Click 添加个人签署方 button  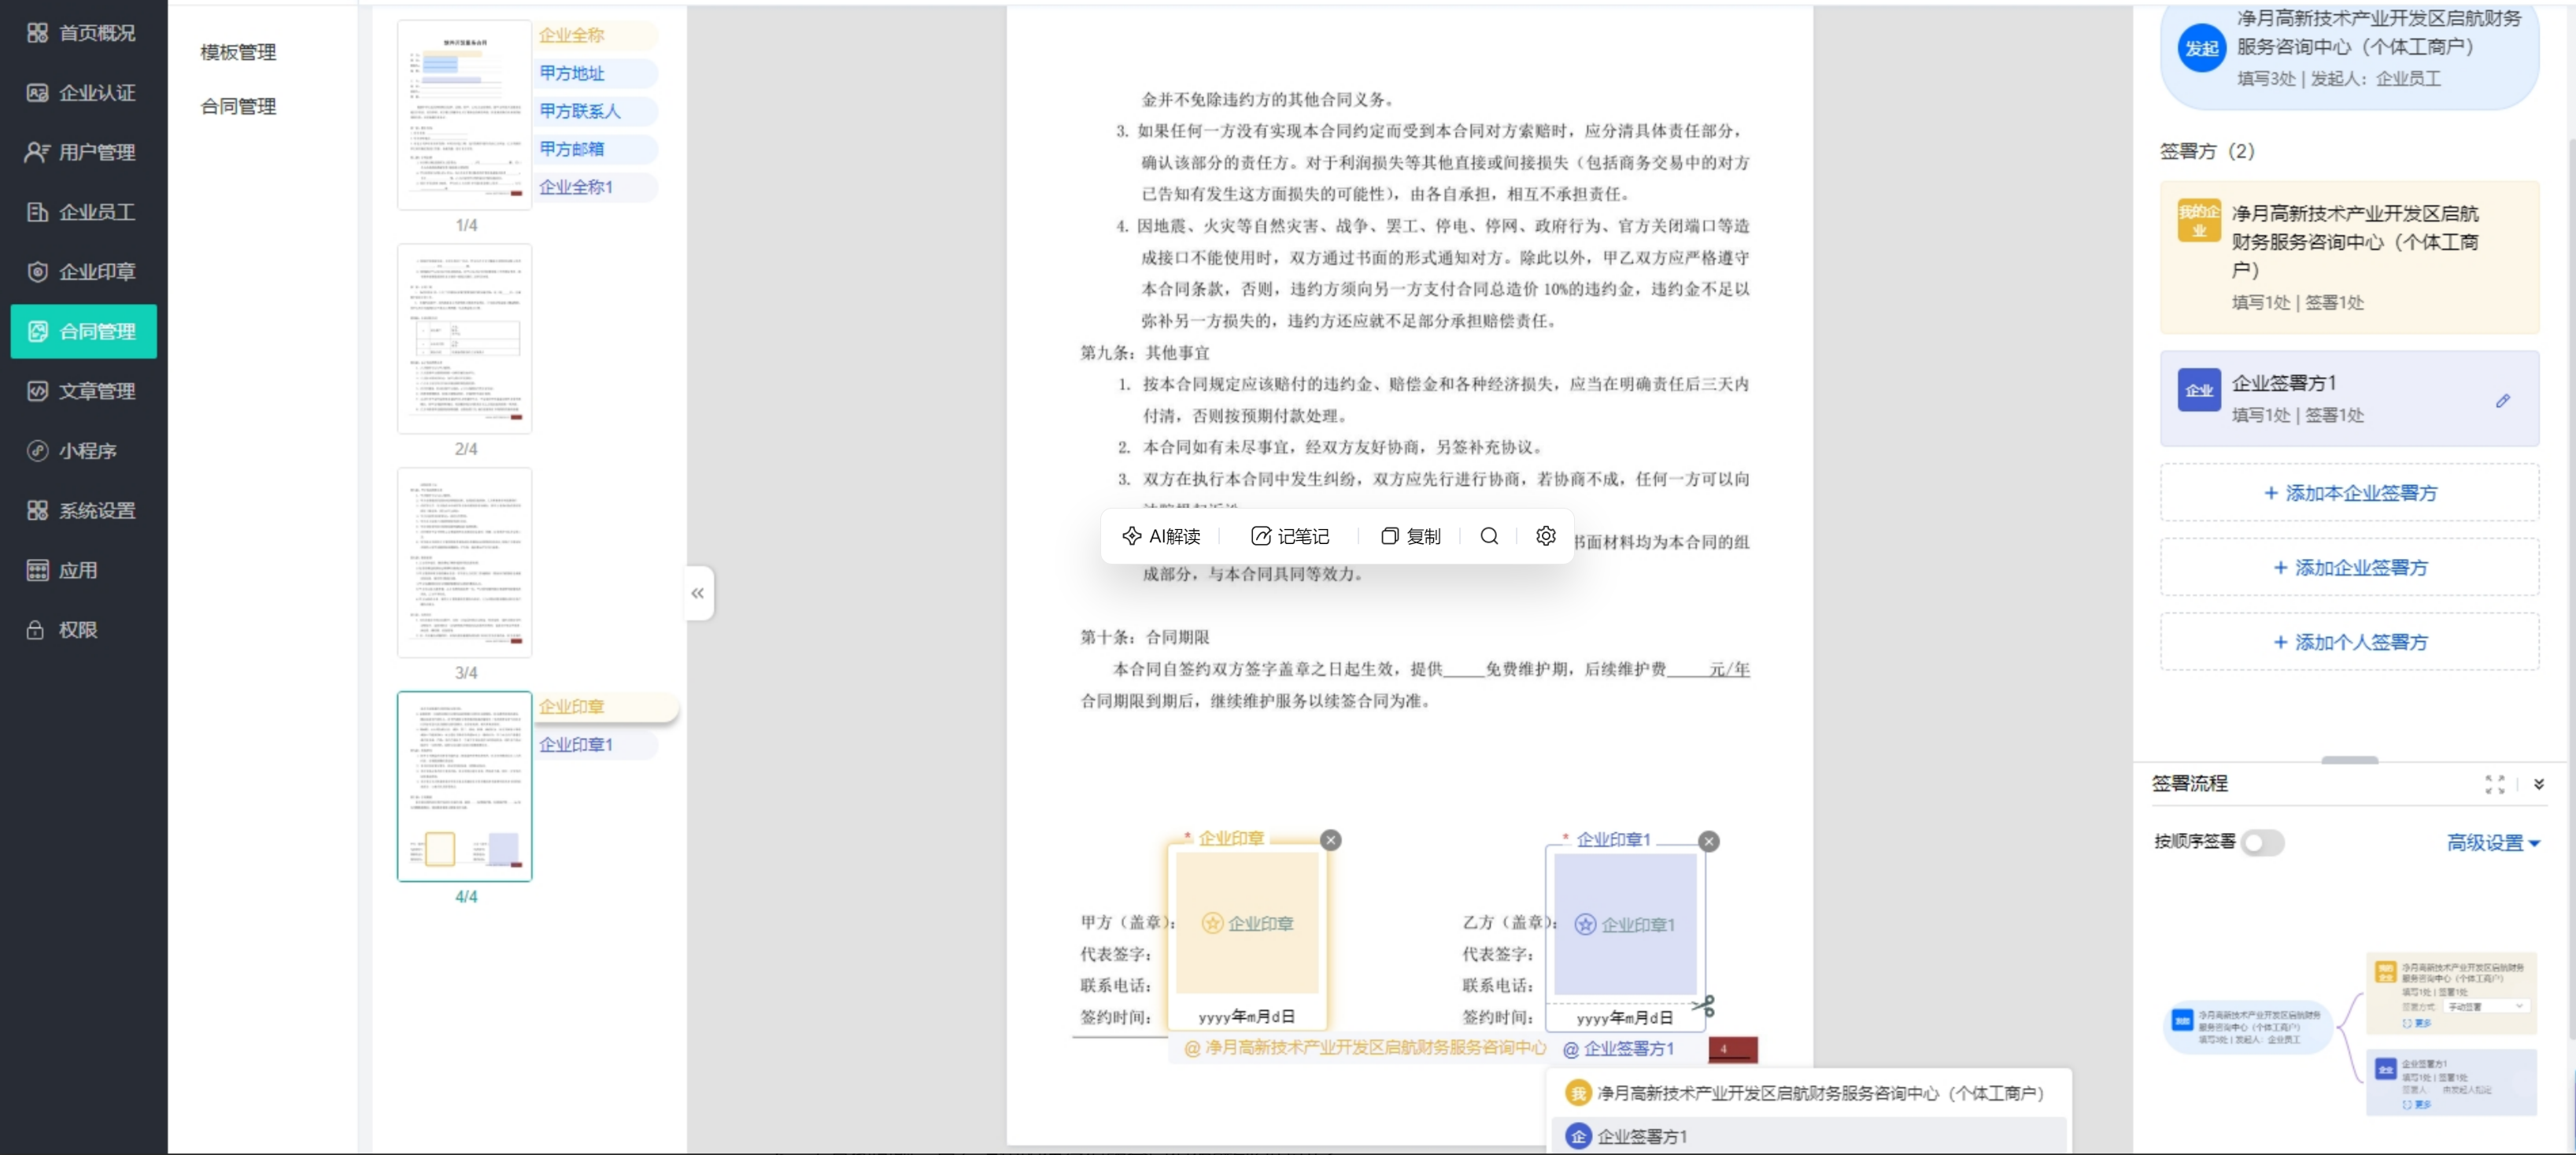pyautogui.click(x=2349, y=641)
